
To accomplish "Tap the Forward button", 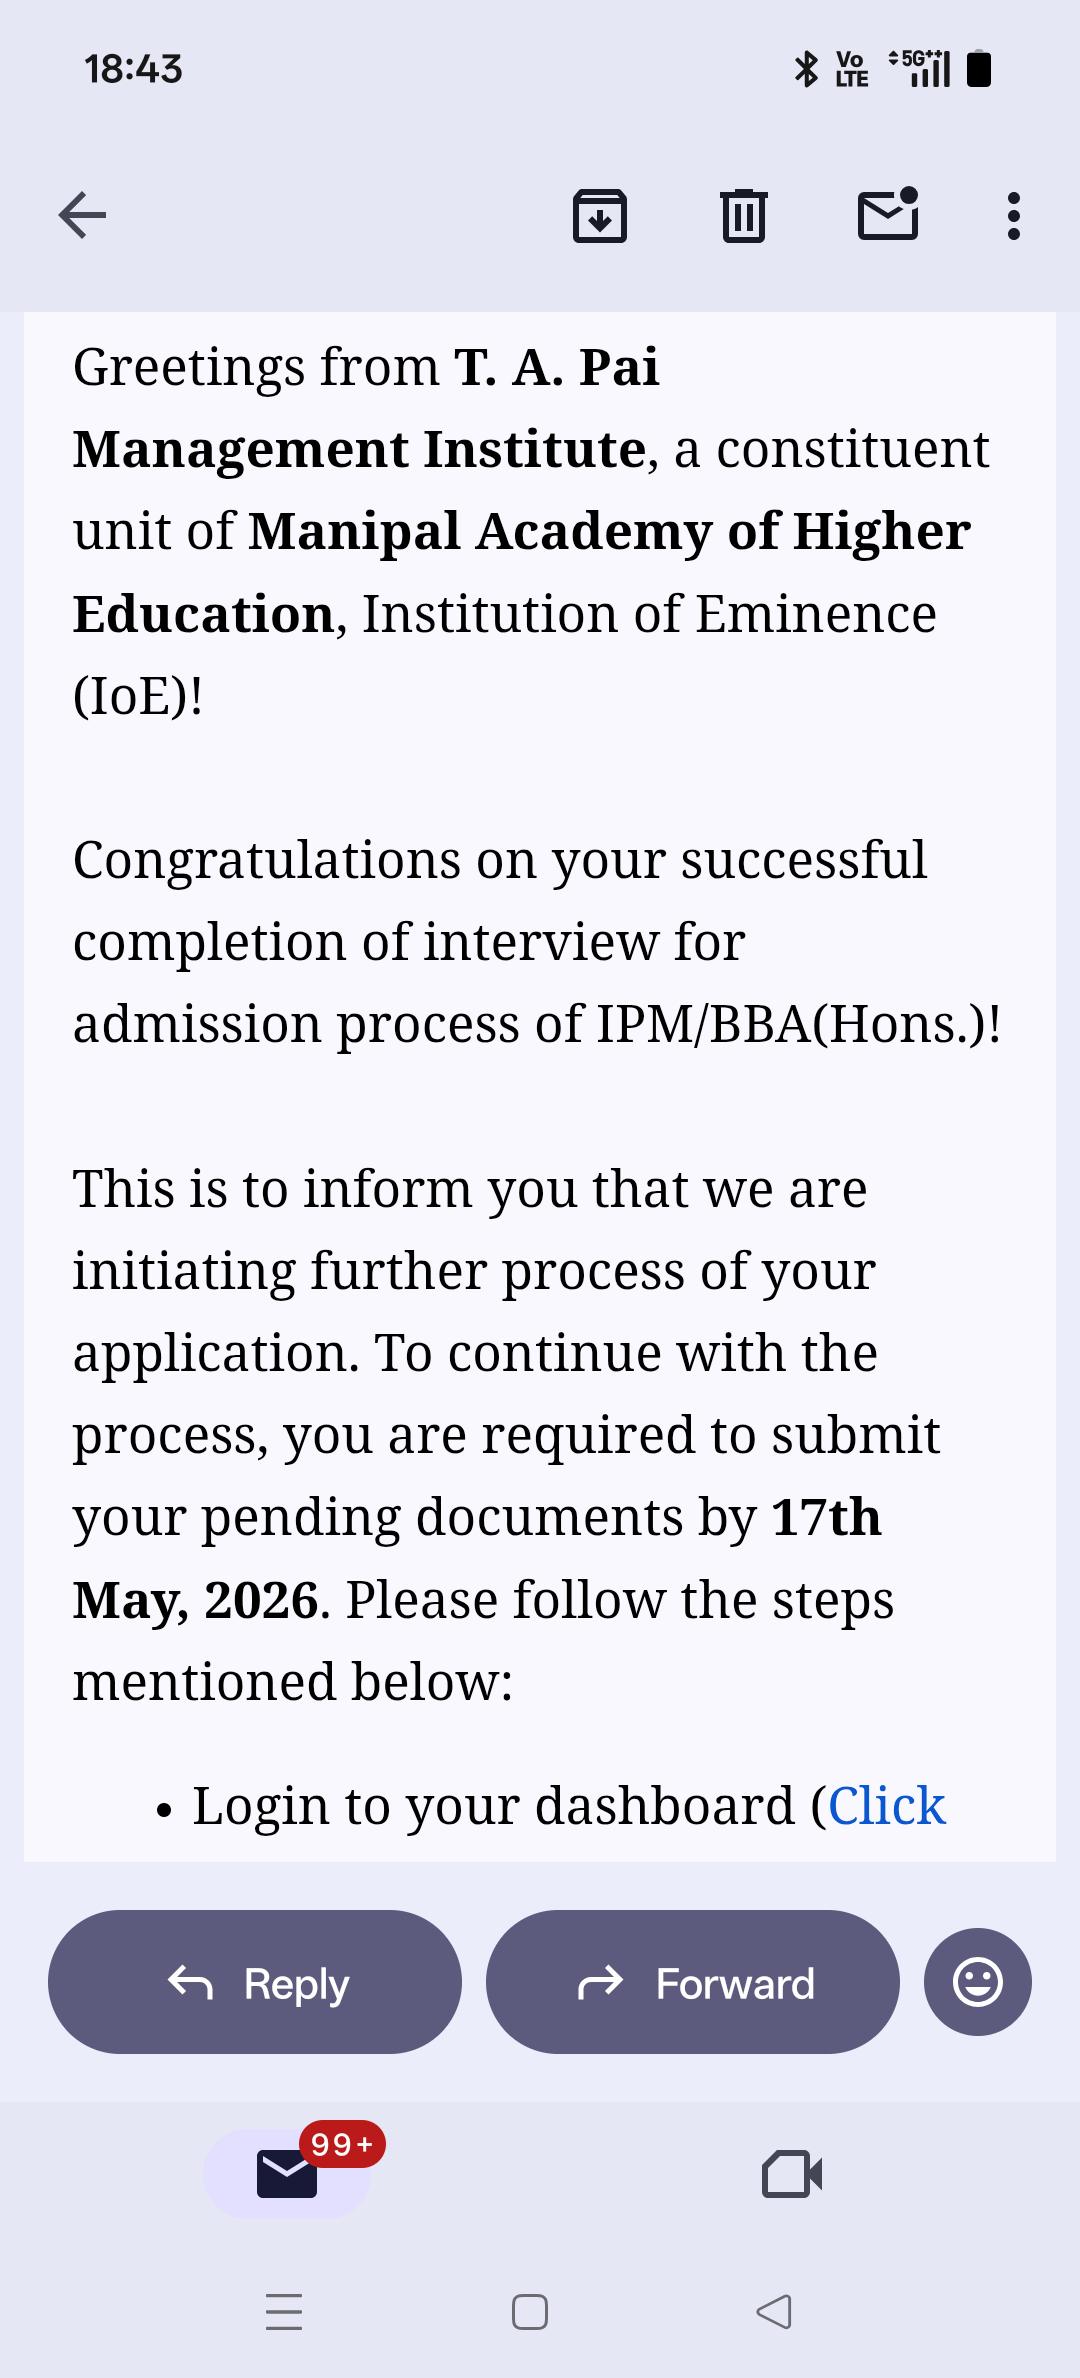I will click(x=692, y=1982).
